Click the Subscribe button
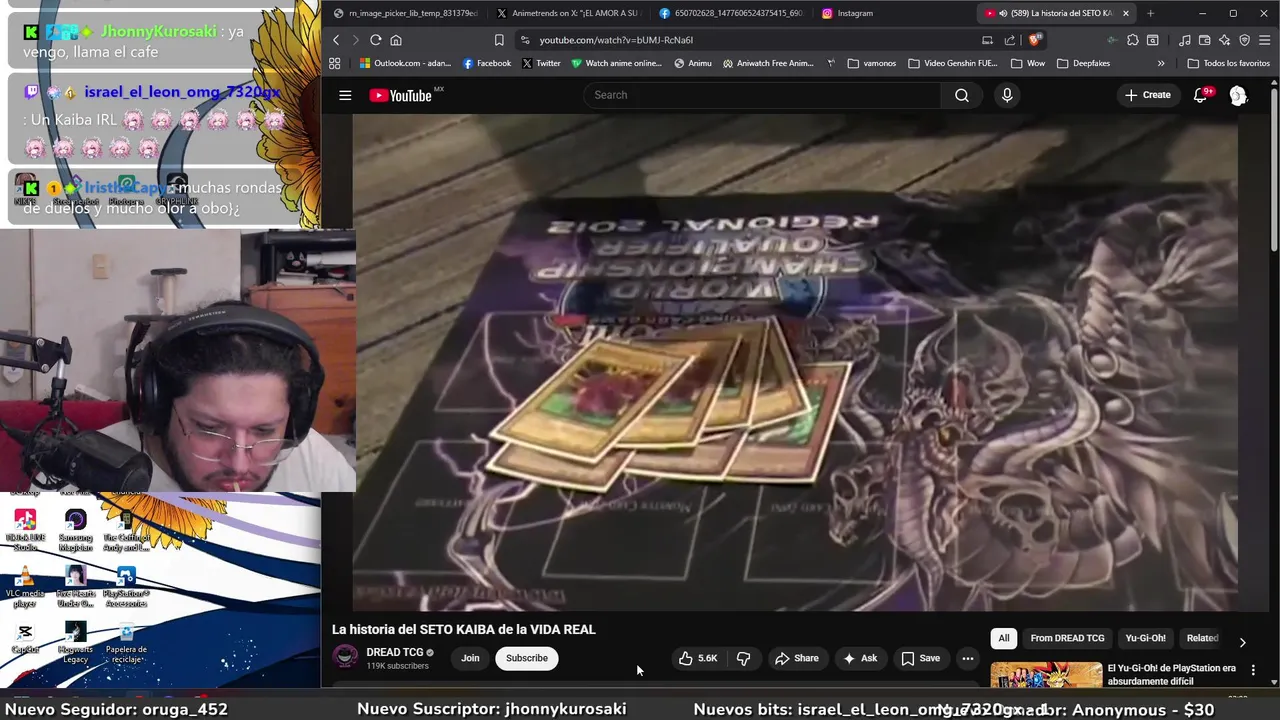 [526, 658]
